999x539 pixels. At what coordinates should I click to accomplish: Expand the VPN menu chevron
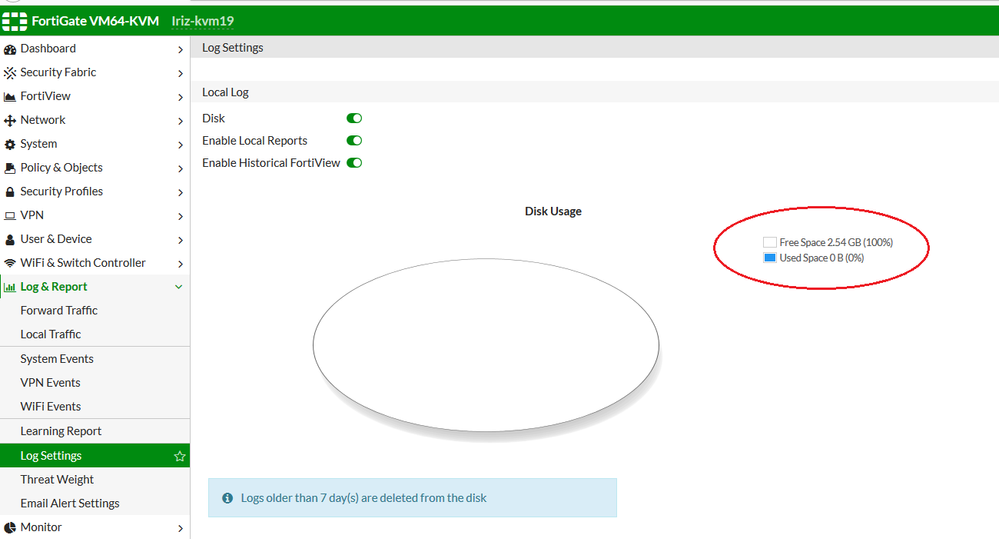click(x=180, y=216)
